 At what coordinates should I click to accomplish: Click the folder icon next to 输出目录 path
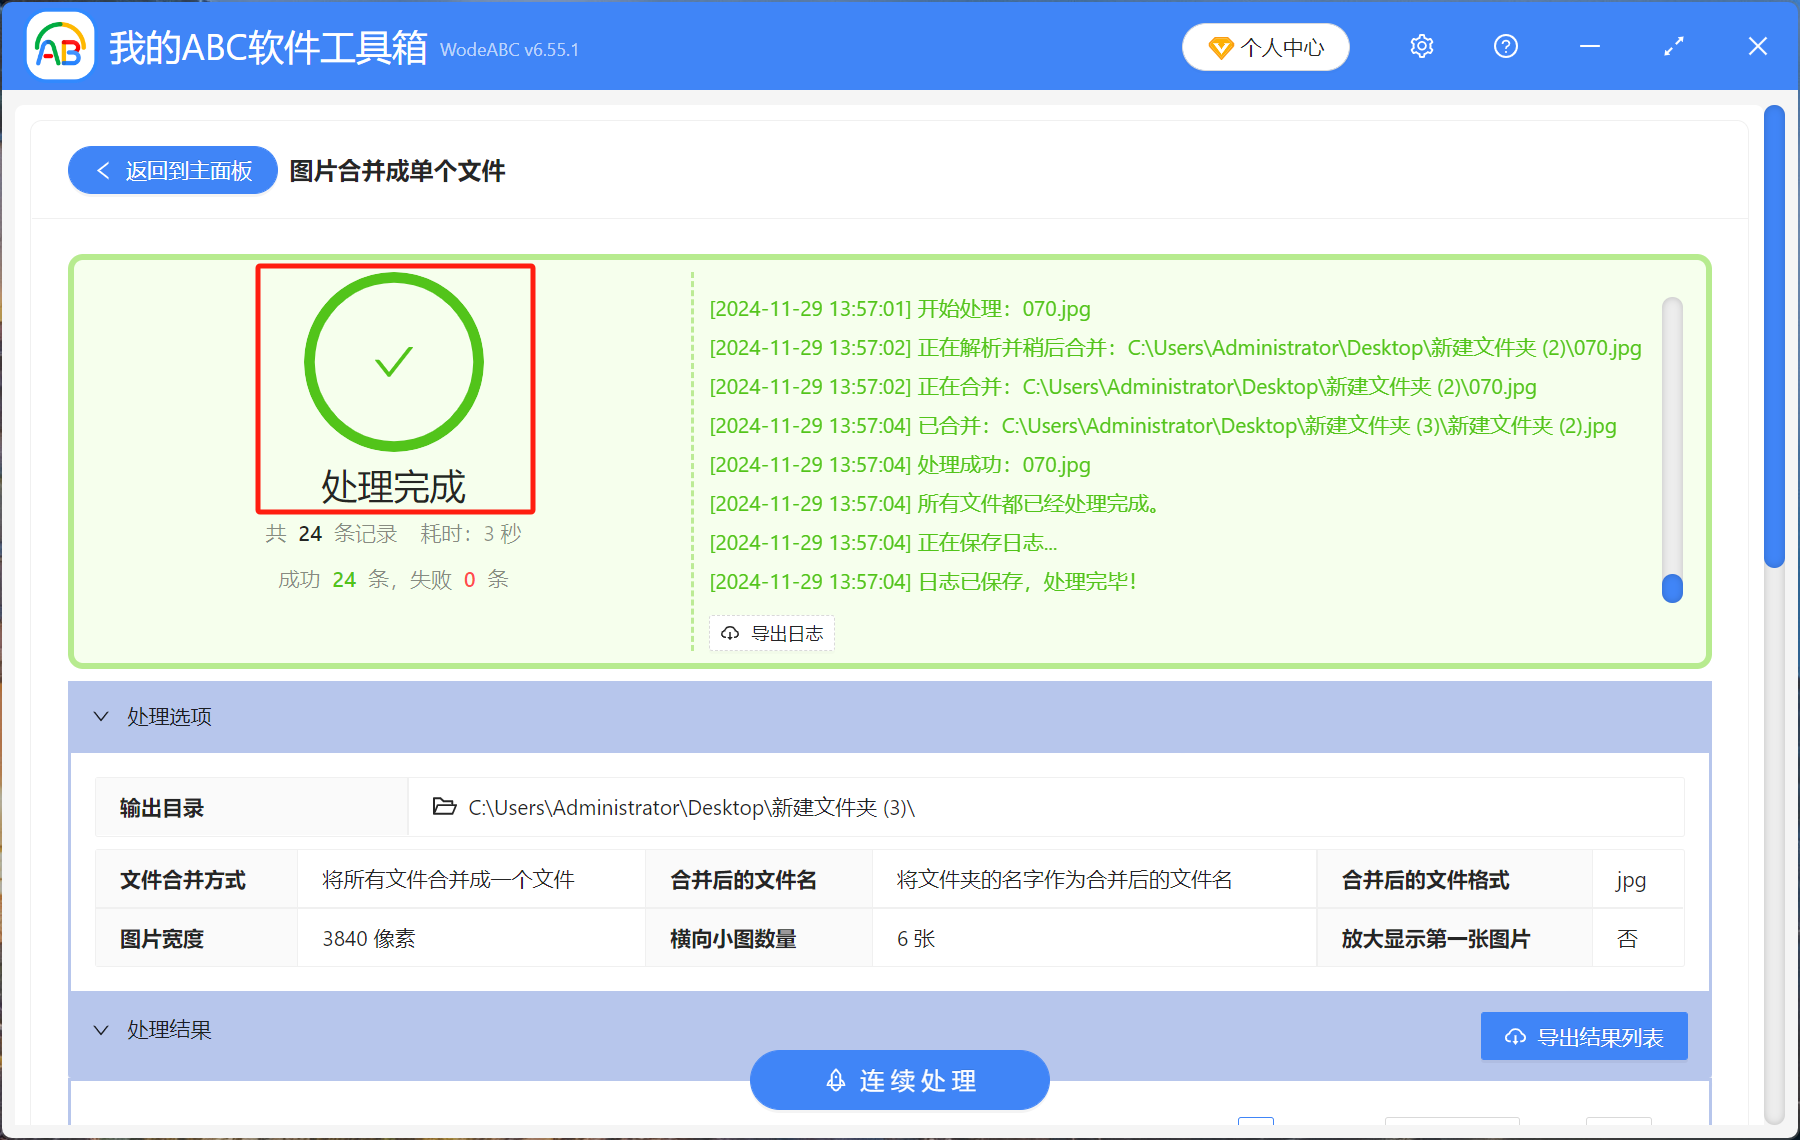443,807
